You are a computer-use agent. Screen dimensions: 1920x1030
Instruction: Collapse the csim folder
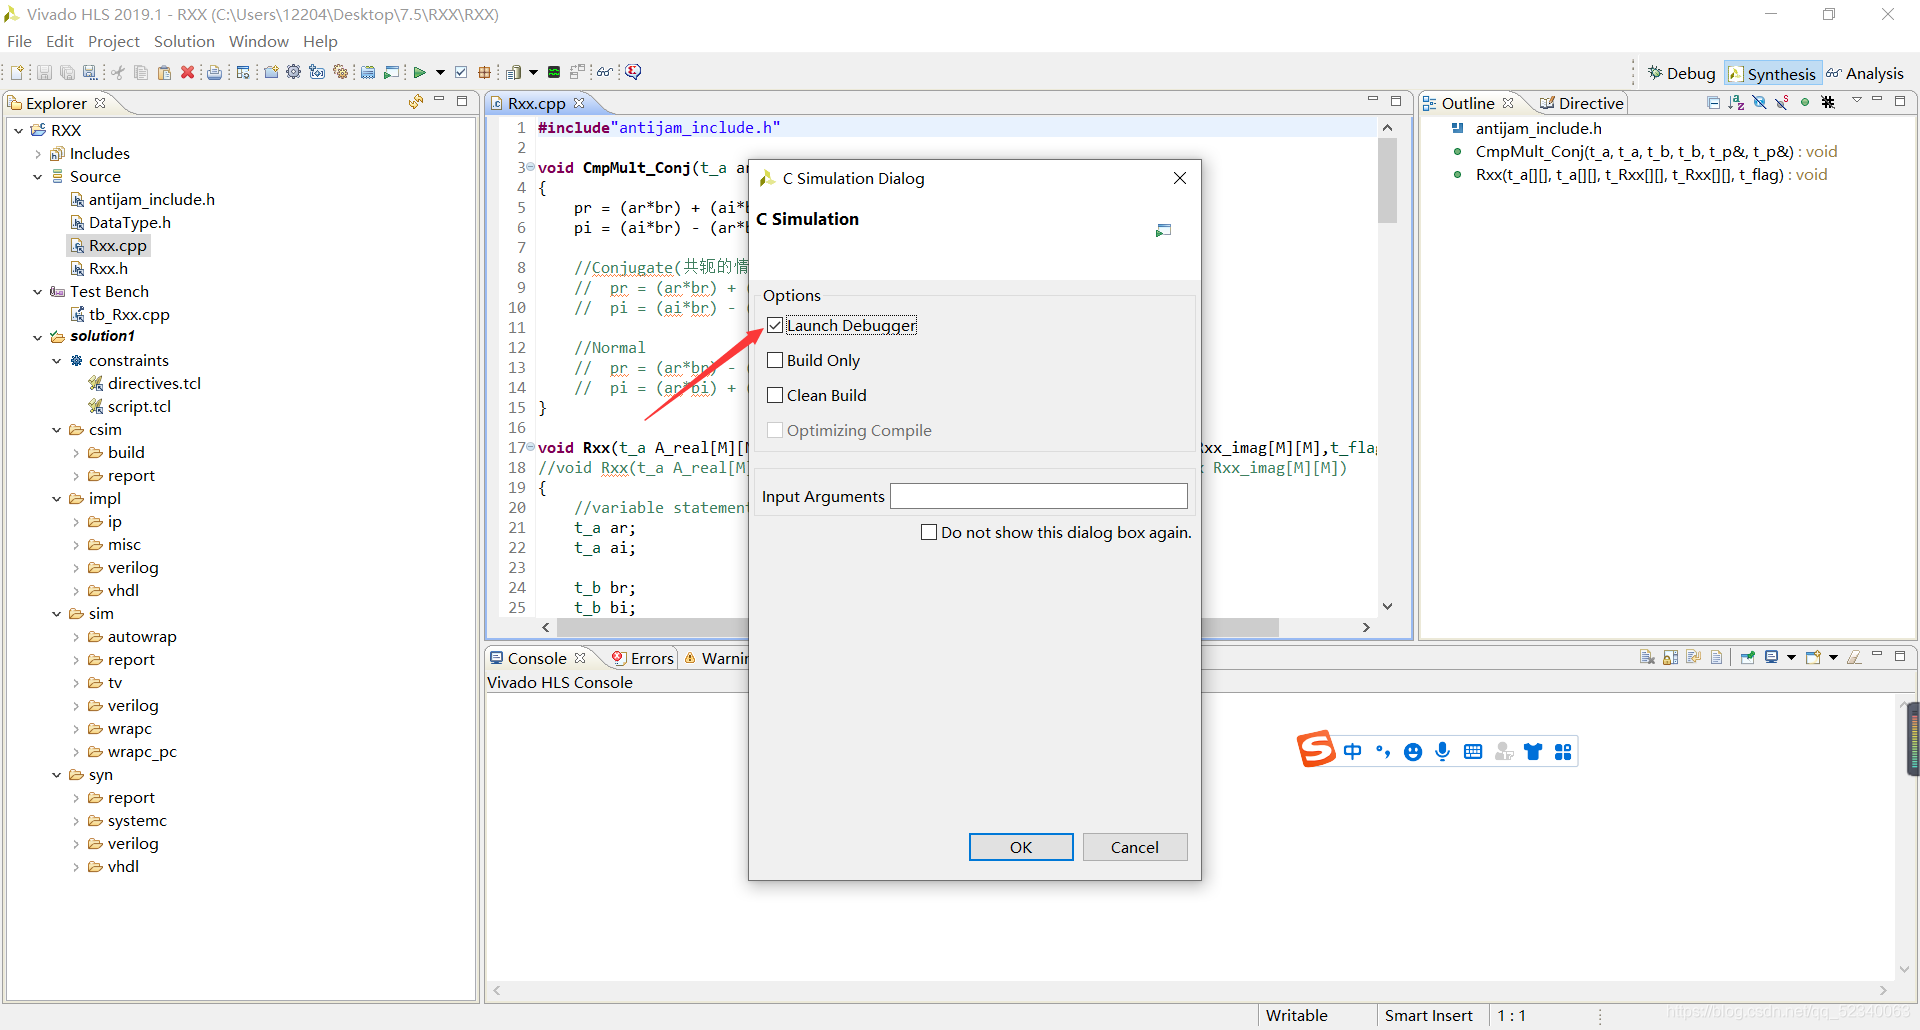click(x=57, y=430)
